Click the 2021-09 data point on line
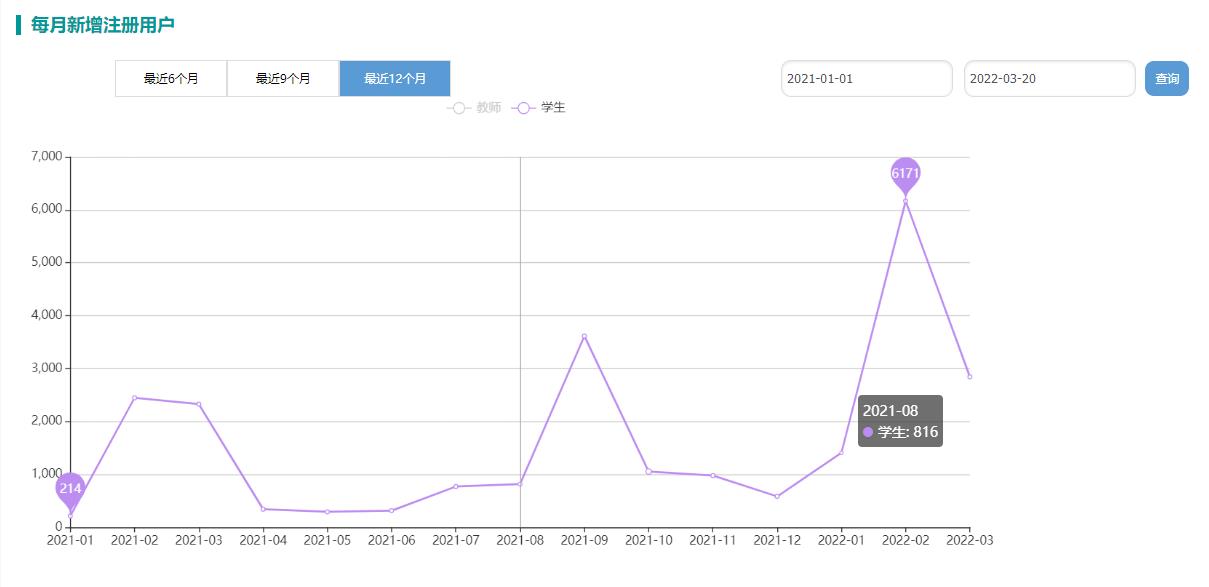 [x=584, y=336]
